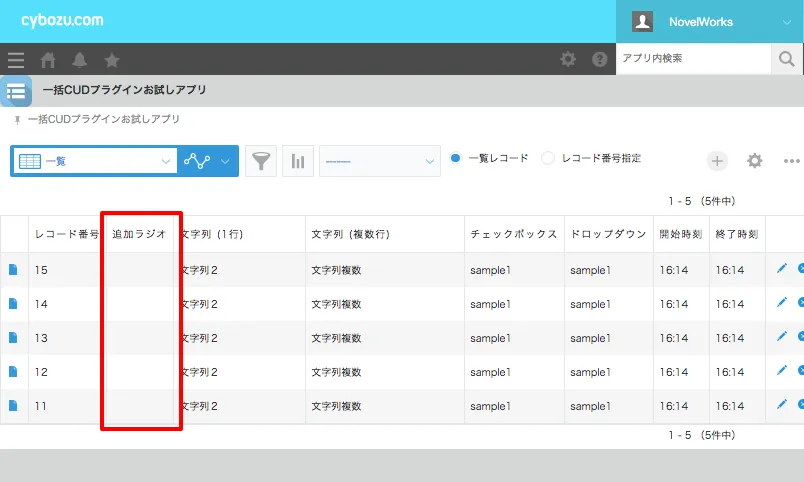The width and height of the screenshot is (804, 482).
Task: Go to the portal home icon
Action: pyautogui.click(x=48, y=60)
